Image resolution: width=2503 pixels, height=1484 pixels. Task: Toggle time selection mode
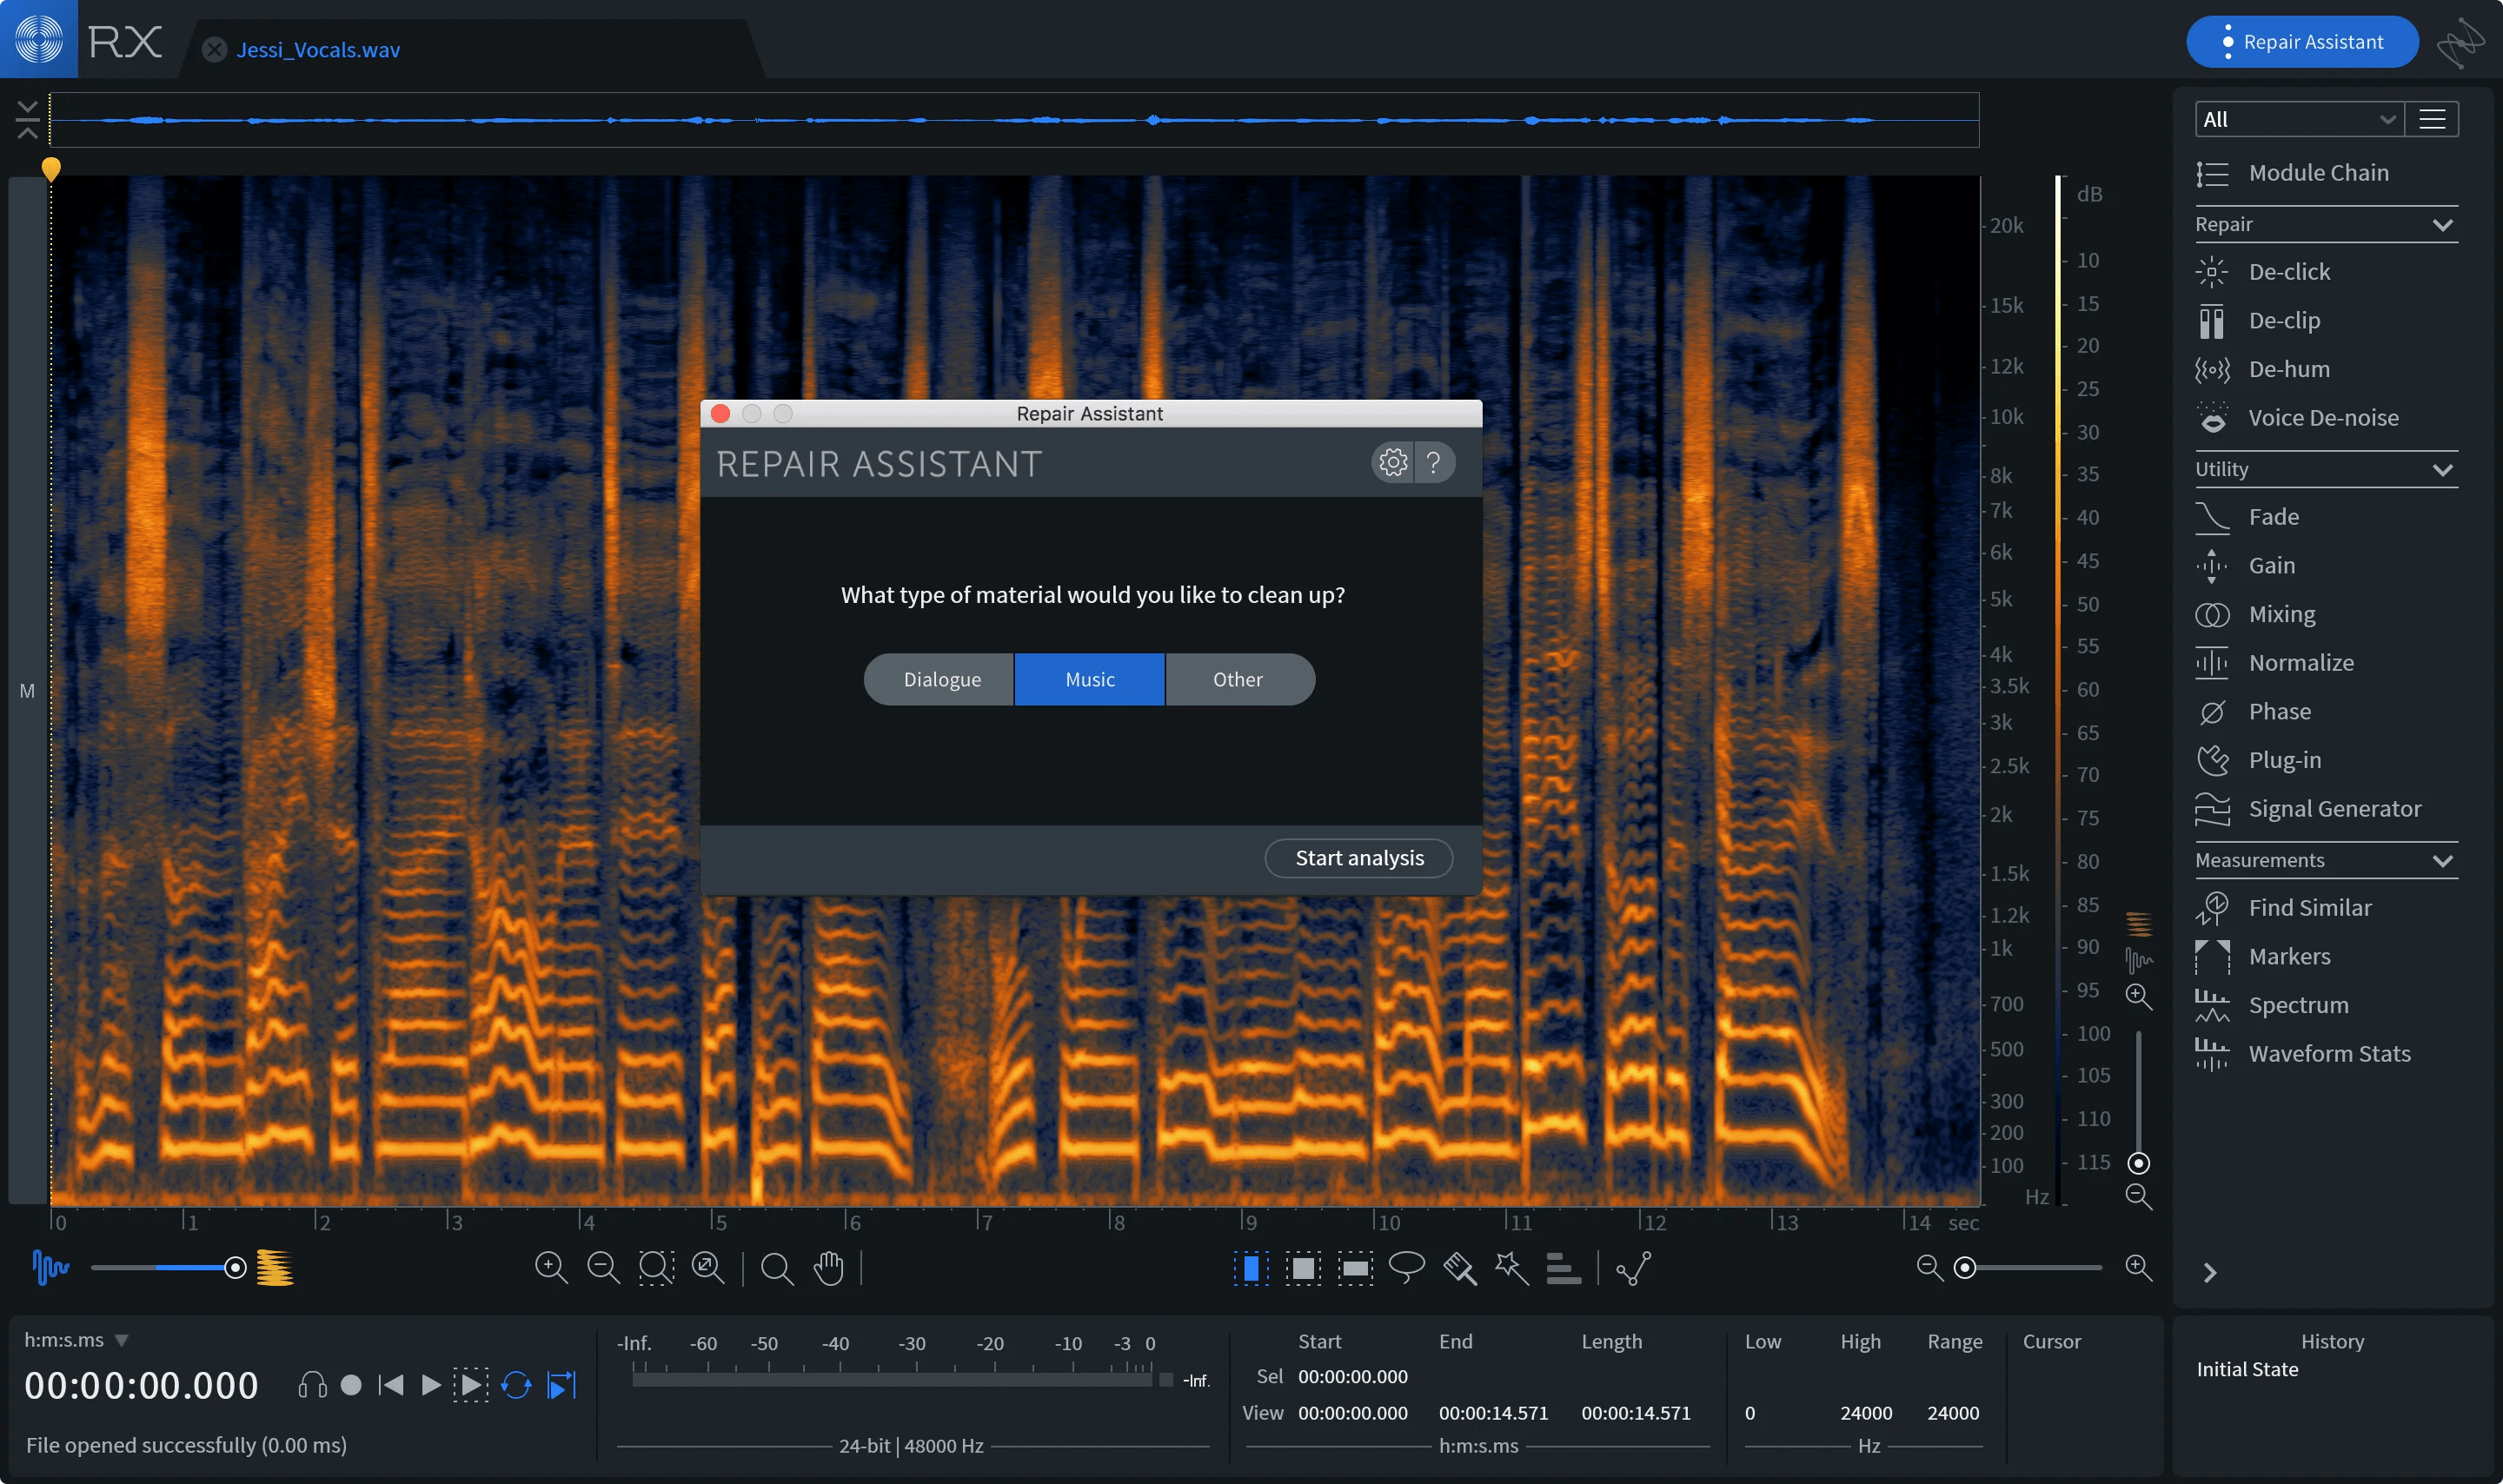pyautogui.click(x=1252, y=1267)
